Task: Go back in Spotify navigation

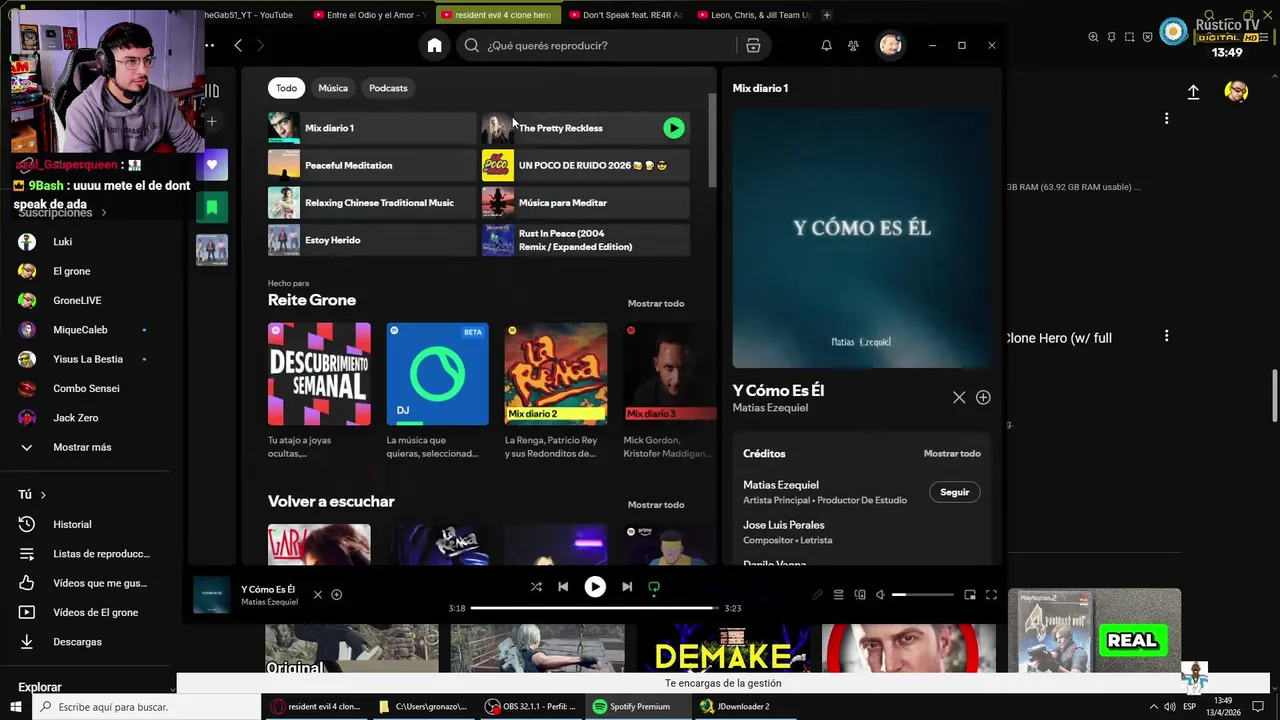Action: coord(238,45)
